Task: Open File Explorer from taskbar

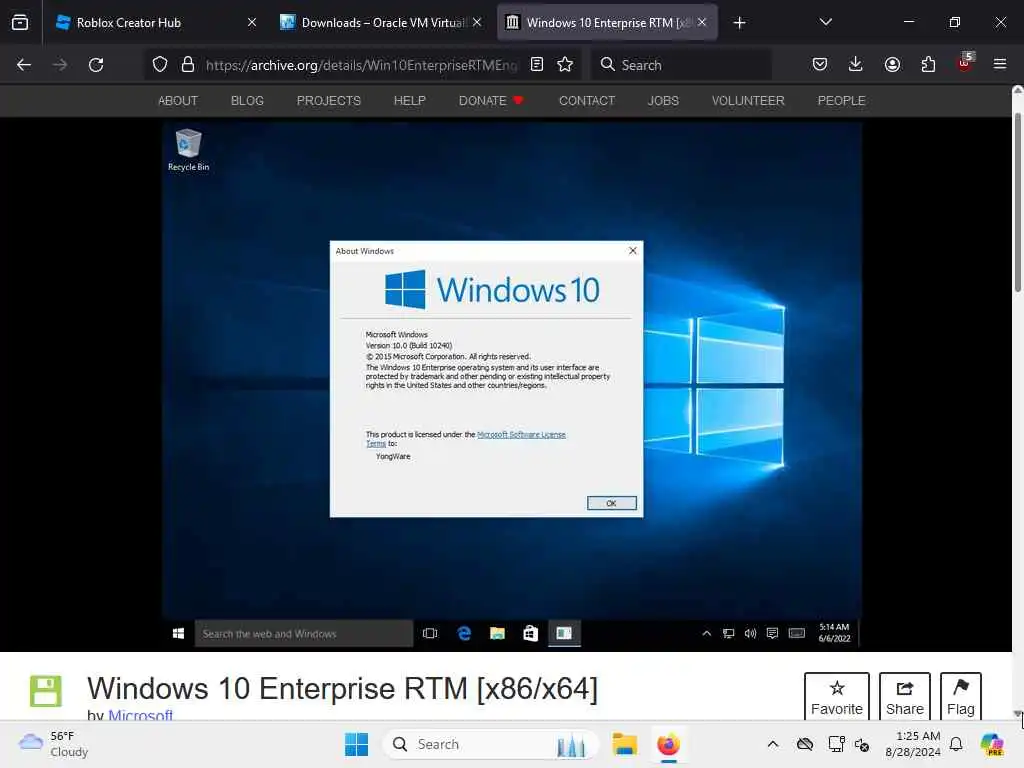Action: [x=624, y=744]
